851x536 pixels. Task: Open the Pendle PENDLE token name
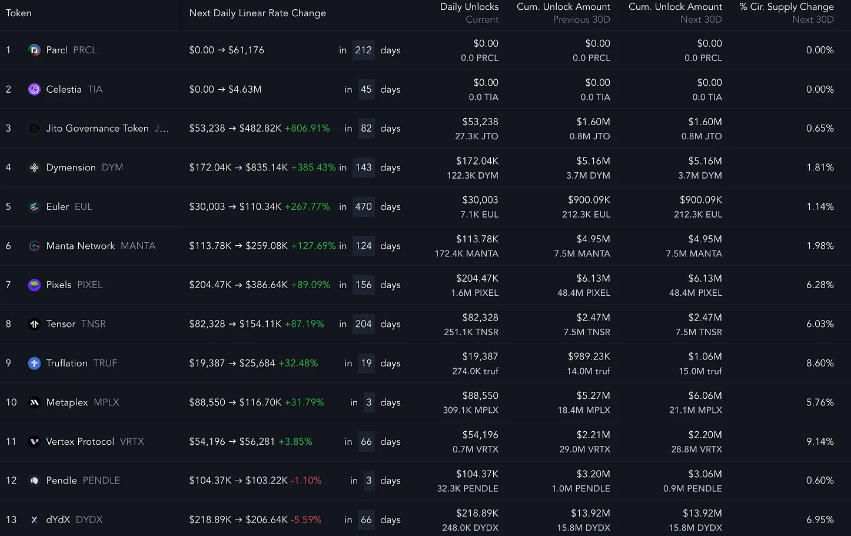tap(83, 481)
